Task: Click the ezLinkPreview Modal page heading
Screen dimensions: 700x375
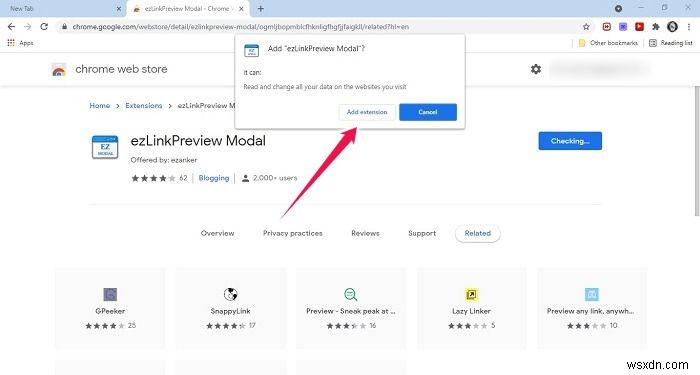Action: pyautogui.click(x=198, y=141)
